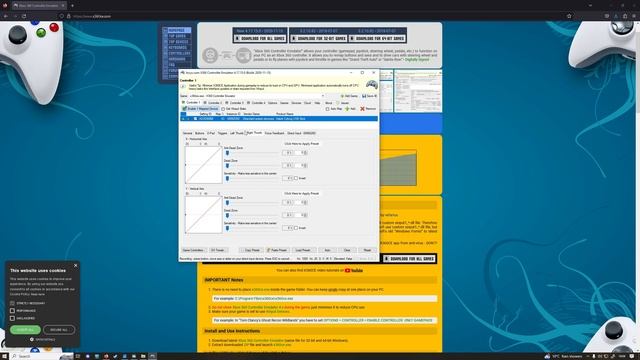Click the gamepad icon in x360ce header
640x360 pixels.
pos(371,84)
